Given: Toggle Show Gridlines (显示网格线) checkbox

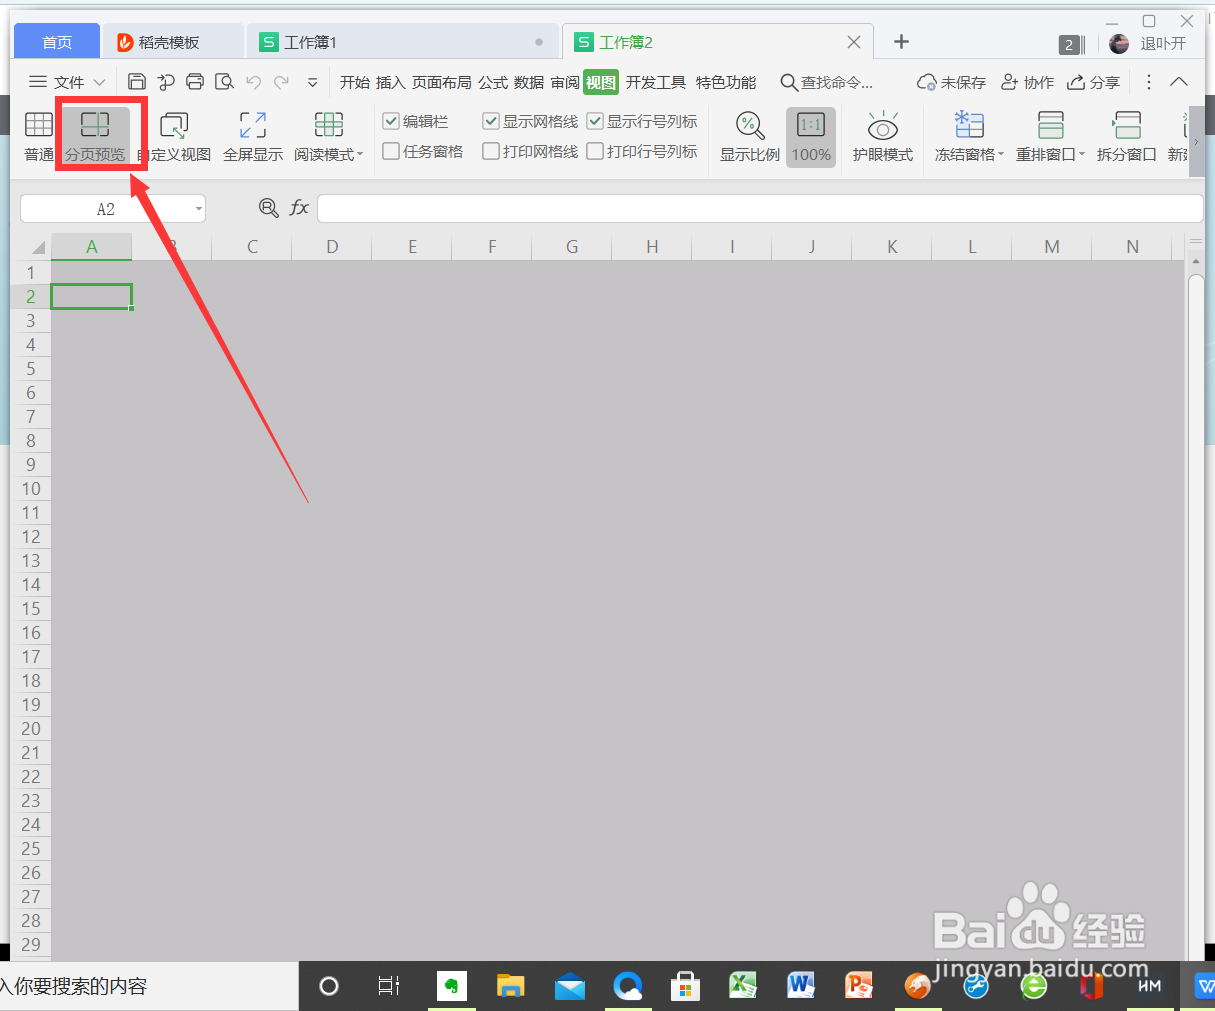Looking at the screenshot, I should (x=491, y=121).
